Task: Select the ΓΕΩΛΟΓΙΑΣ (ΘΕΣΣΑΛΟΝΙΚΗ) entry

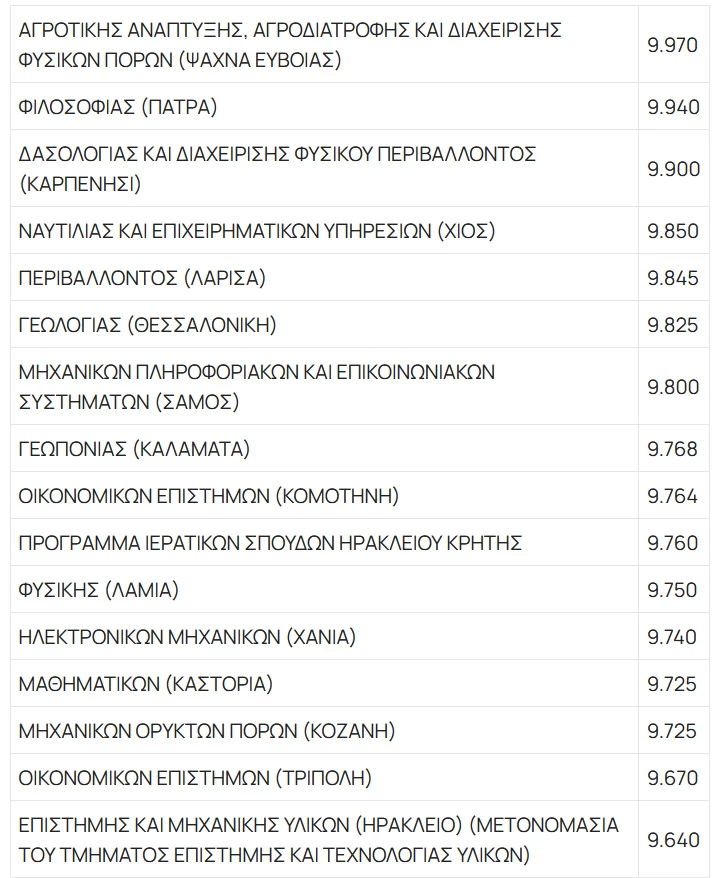Action: click(x=147, y=325)
